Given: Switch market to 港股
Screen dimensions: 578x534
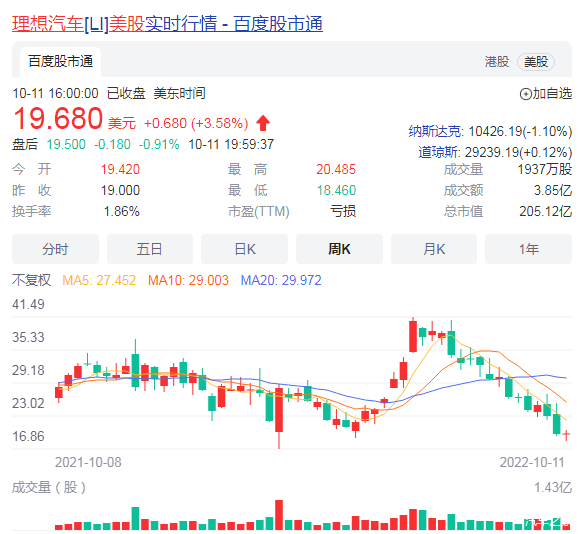Looking at the screenshot, I should 497,62.
